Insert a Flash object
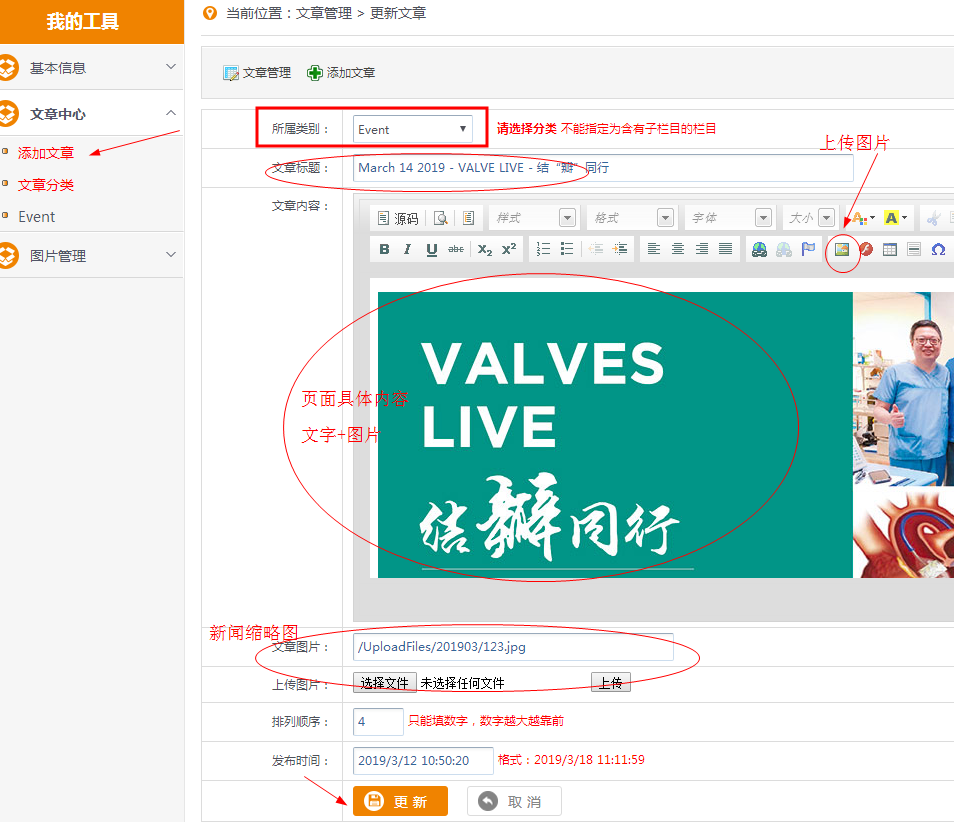This screenshot has width=954, height=822. (x=866, y=249)
